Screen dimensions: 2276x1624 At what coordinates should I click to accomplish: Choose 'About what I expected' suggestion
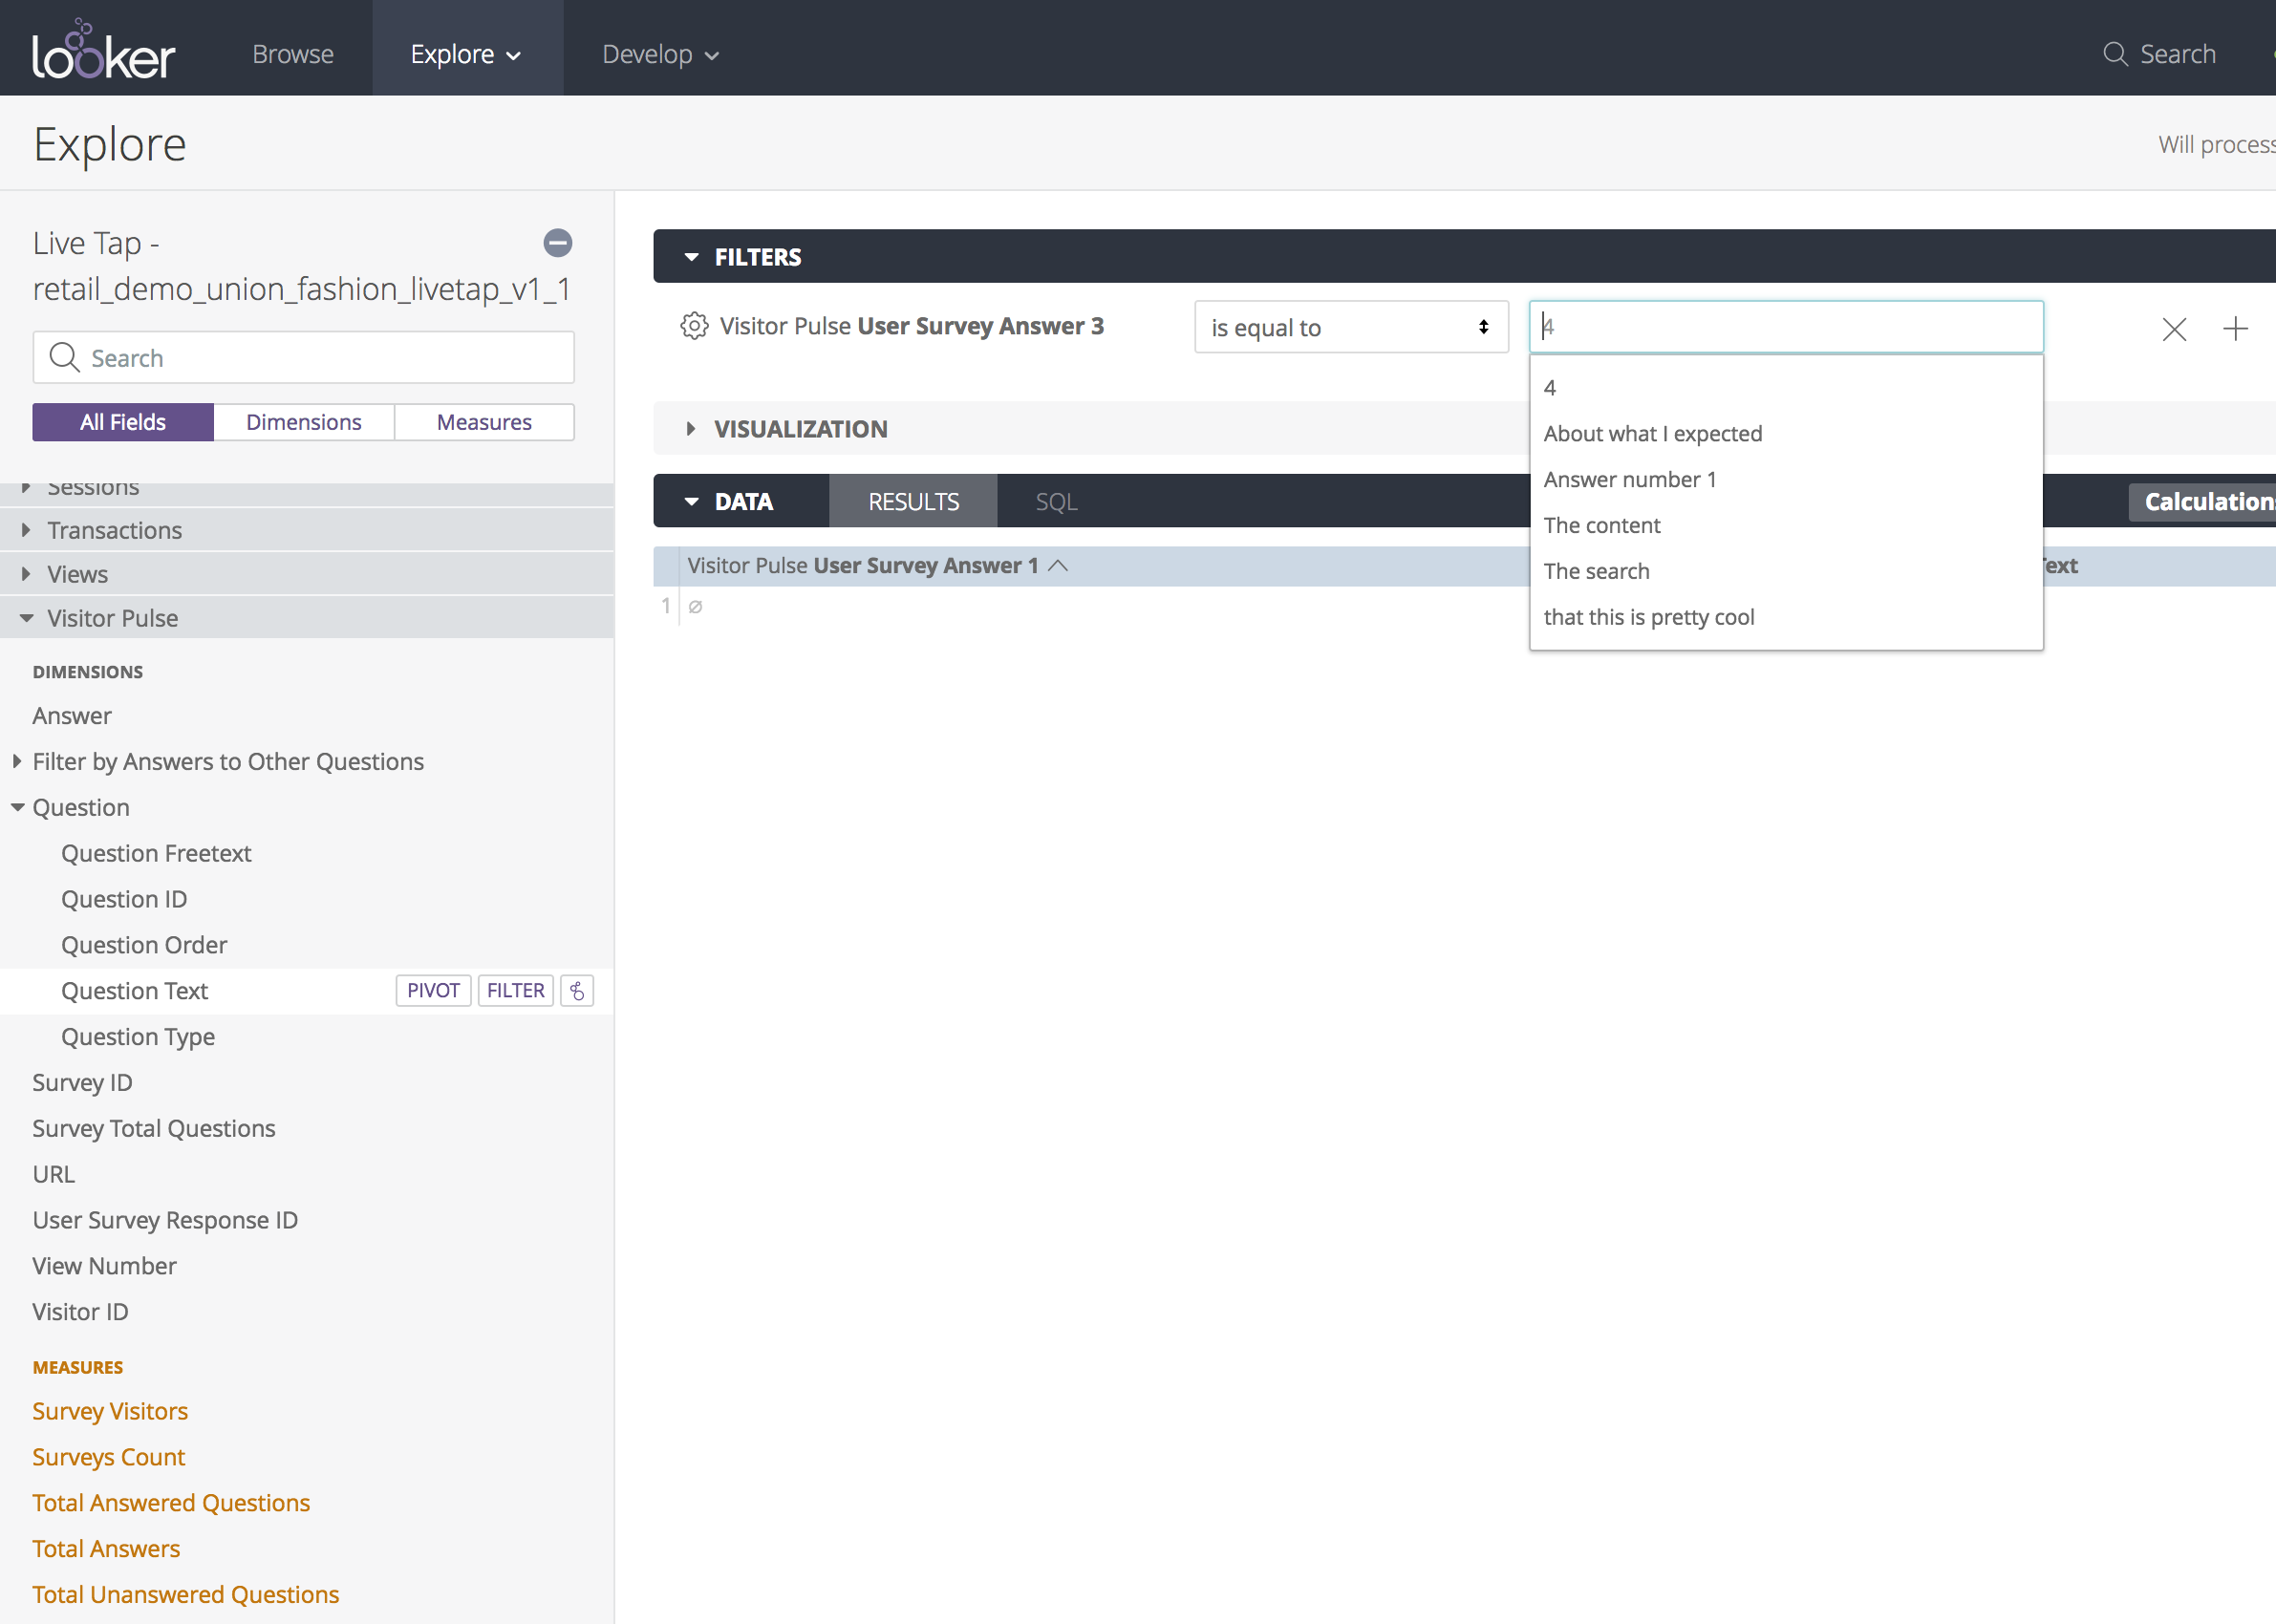click(x=1786, y=434)
